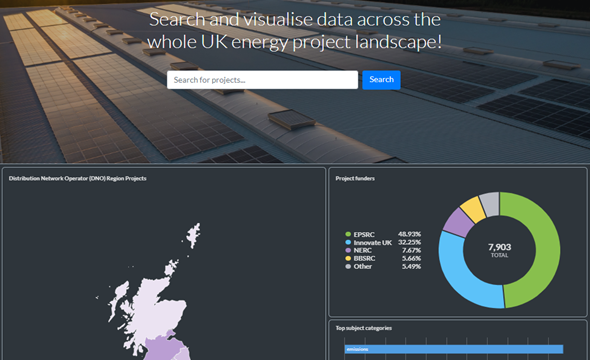Select the yellow BBSRC legend dot
Viewport: 590px width, 360px height.
point(348,258)
